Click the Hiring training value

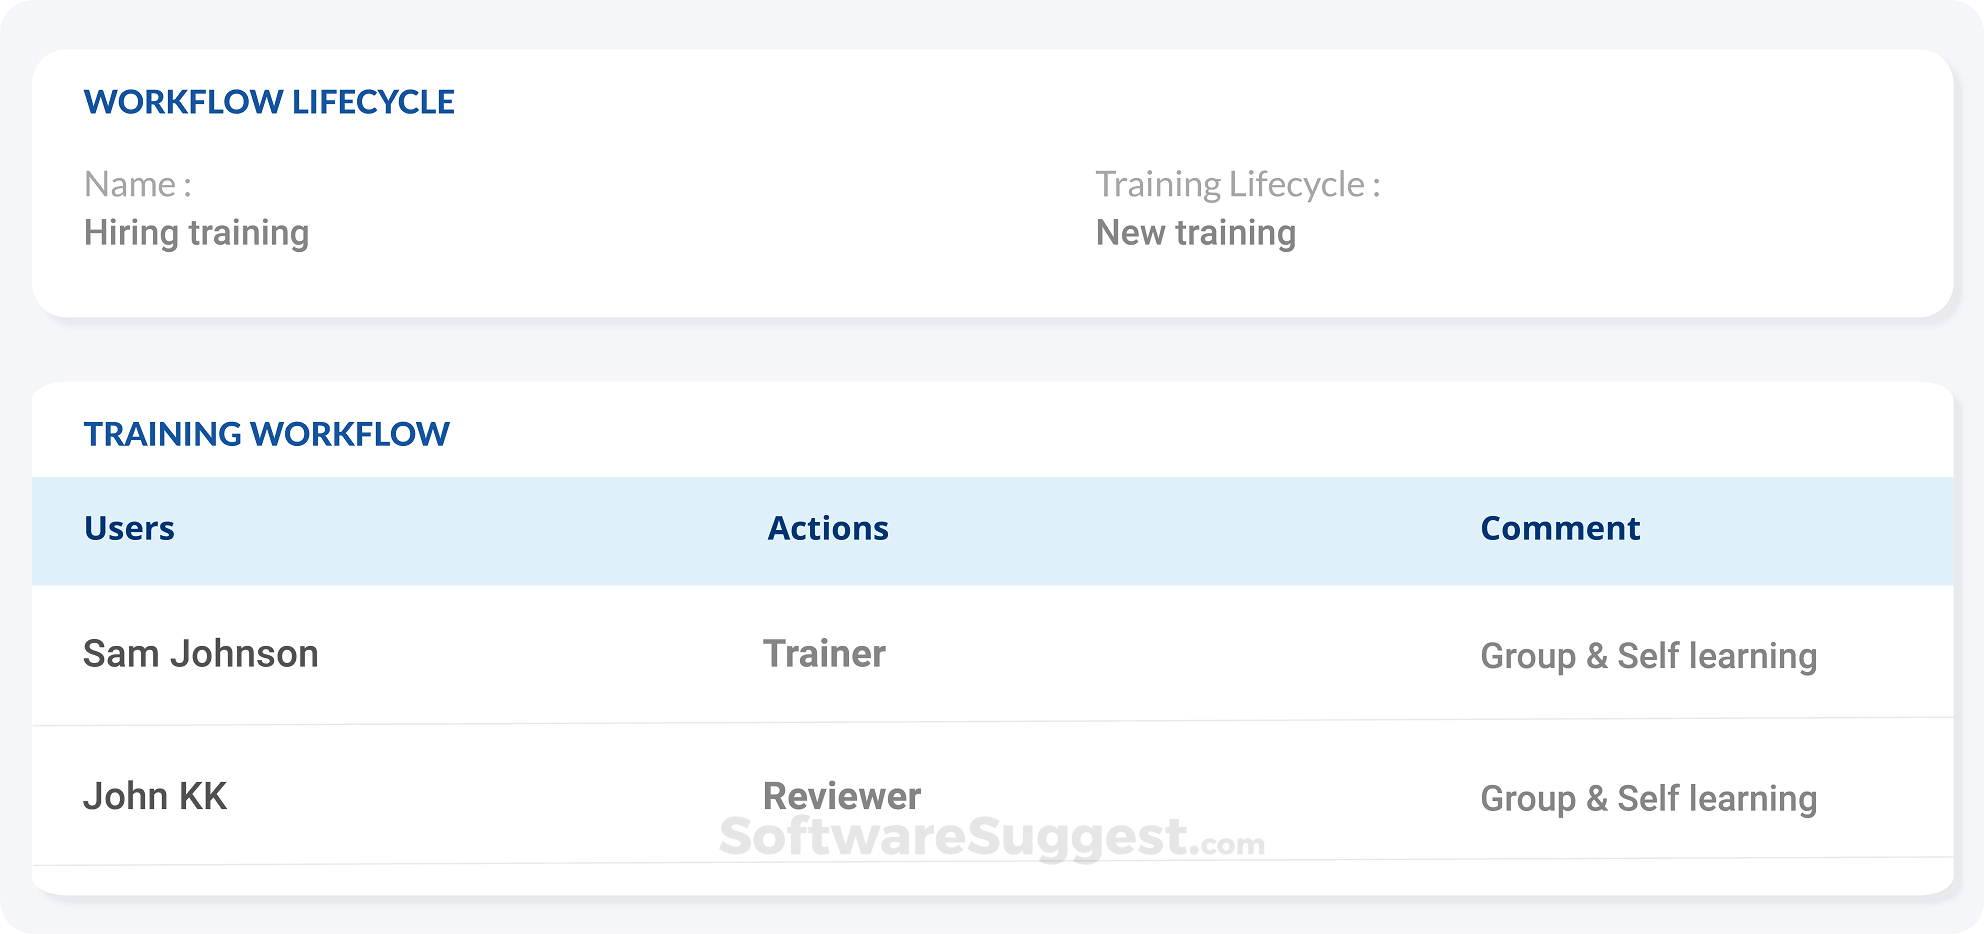pyautogui.click(x=196, y=232)
